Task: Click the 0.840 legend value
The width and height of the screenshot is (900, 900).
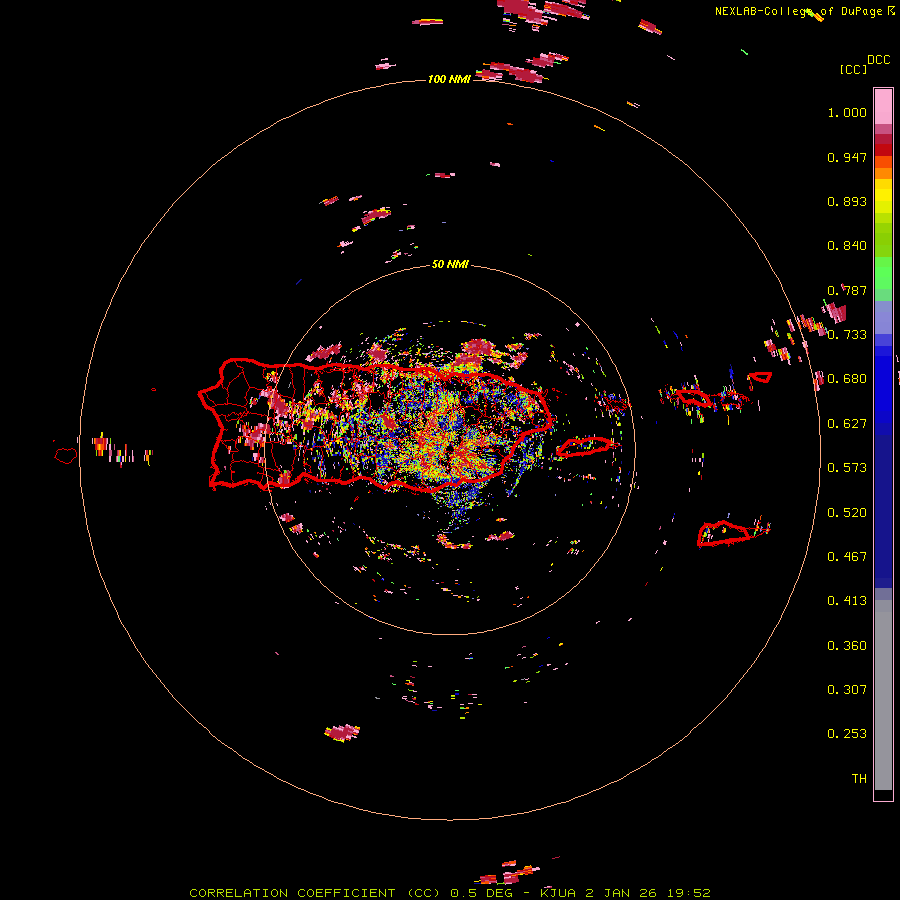Action: tap(847, 246)
